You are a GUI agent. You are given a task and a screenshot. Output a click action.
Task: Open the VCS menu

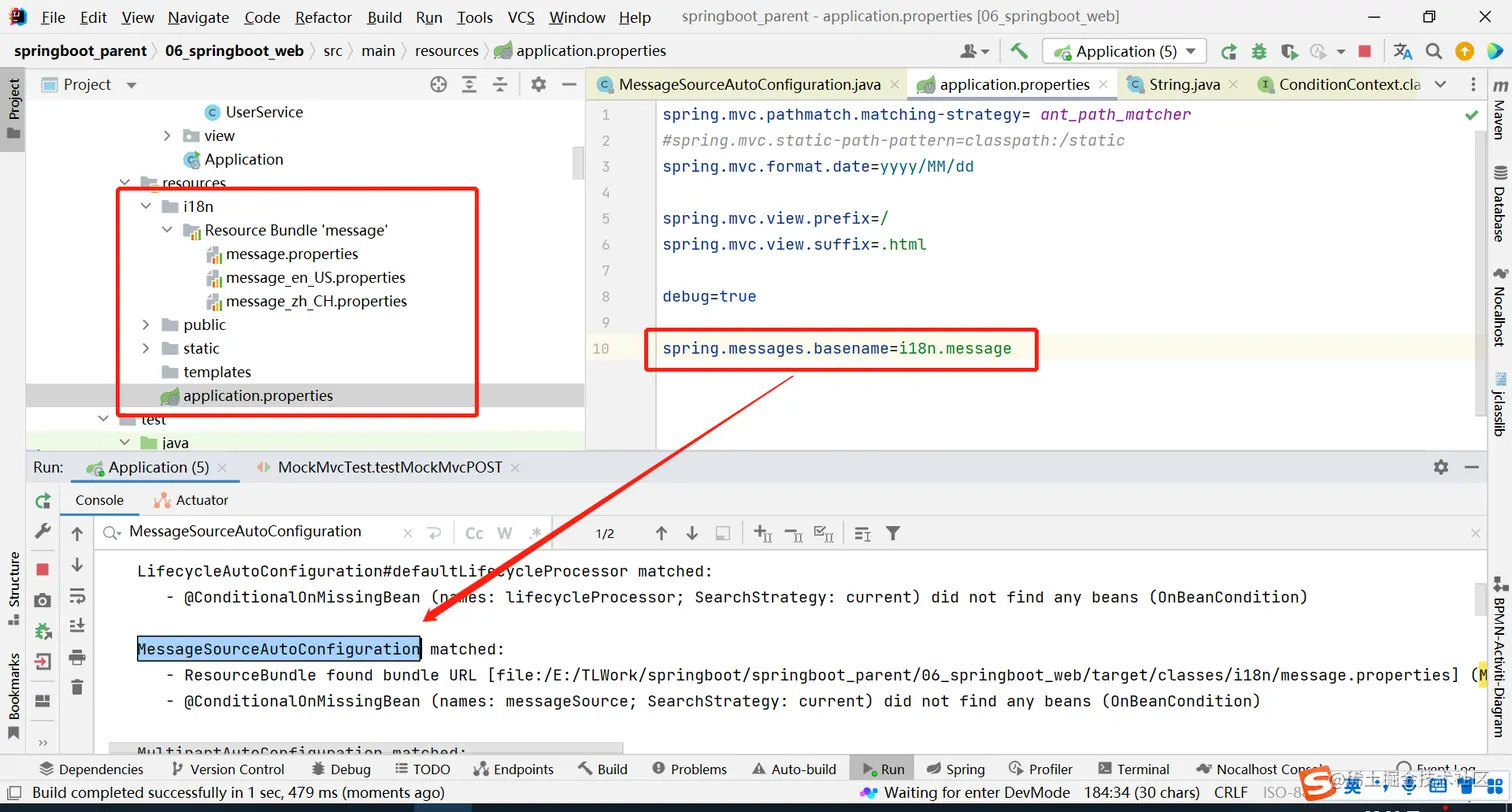[521, 17]
